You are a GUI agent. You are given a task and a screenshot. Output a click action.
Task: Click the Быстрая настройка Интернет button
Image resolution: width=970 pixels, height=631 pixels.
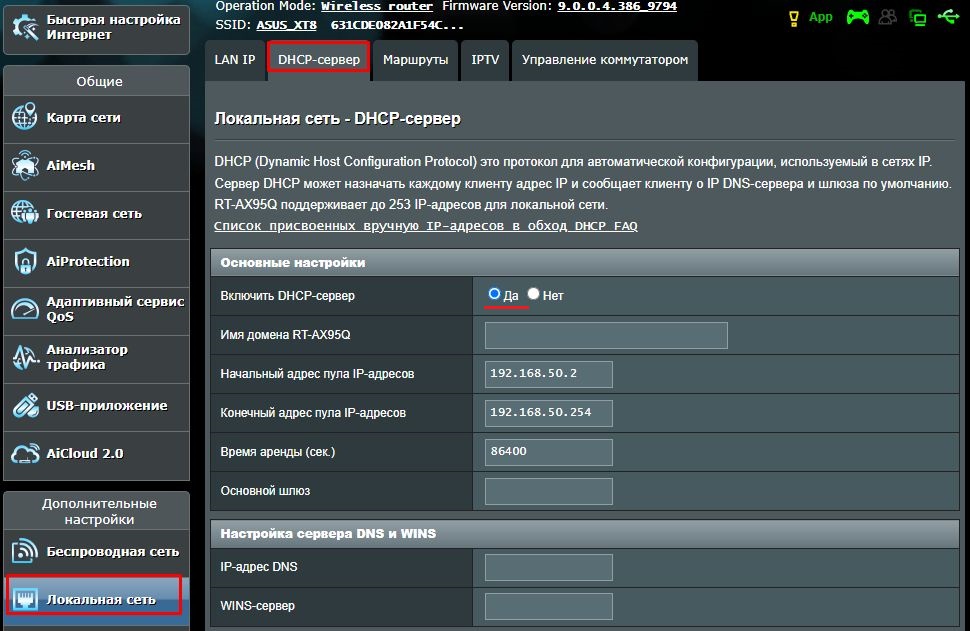coord(97,28)
